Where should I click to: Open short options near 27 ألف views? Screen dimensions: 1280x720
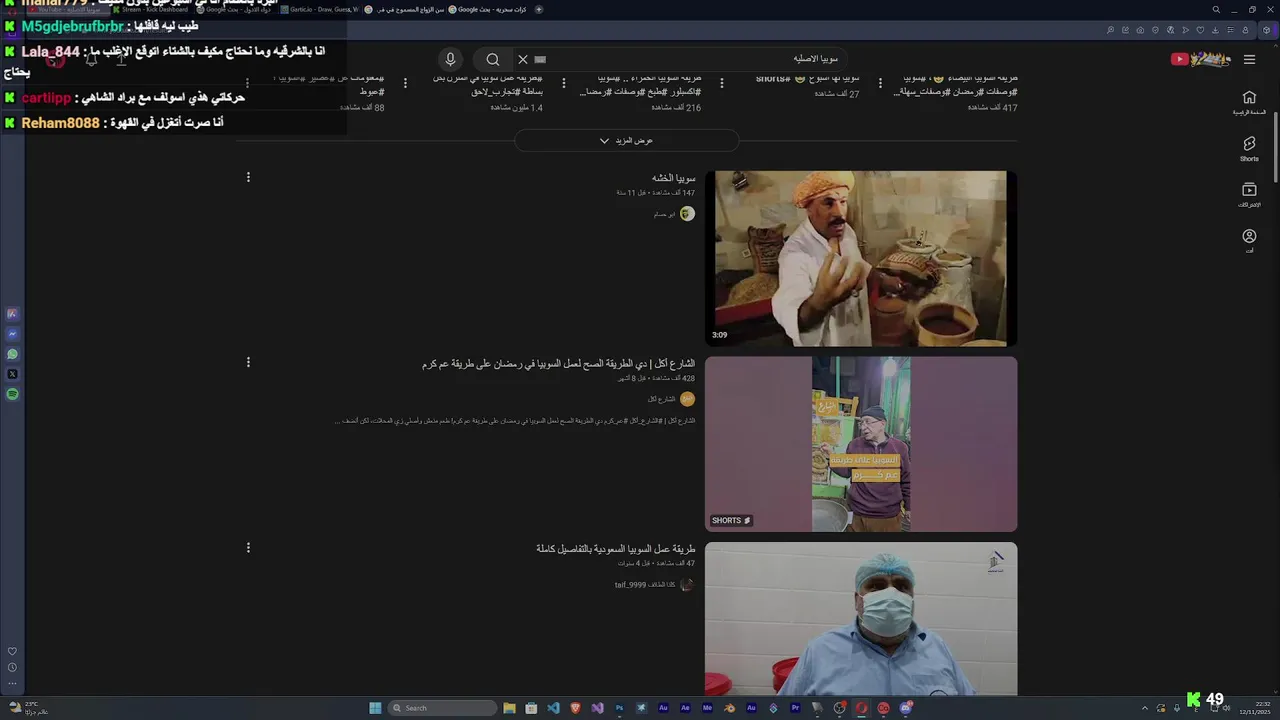pos(722,84)
